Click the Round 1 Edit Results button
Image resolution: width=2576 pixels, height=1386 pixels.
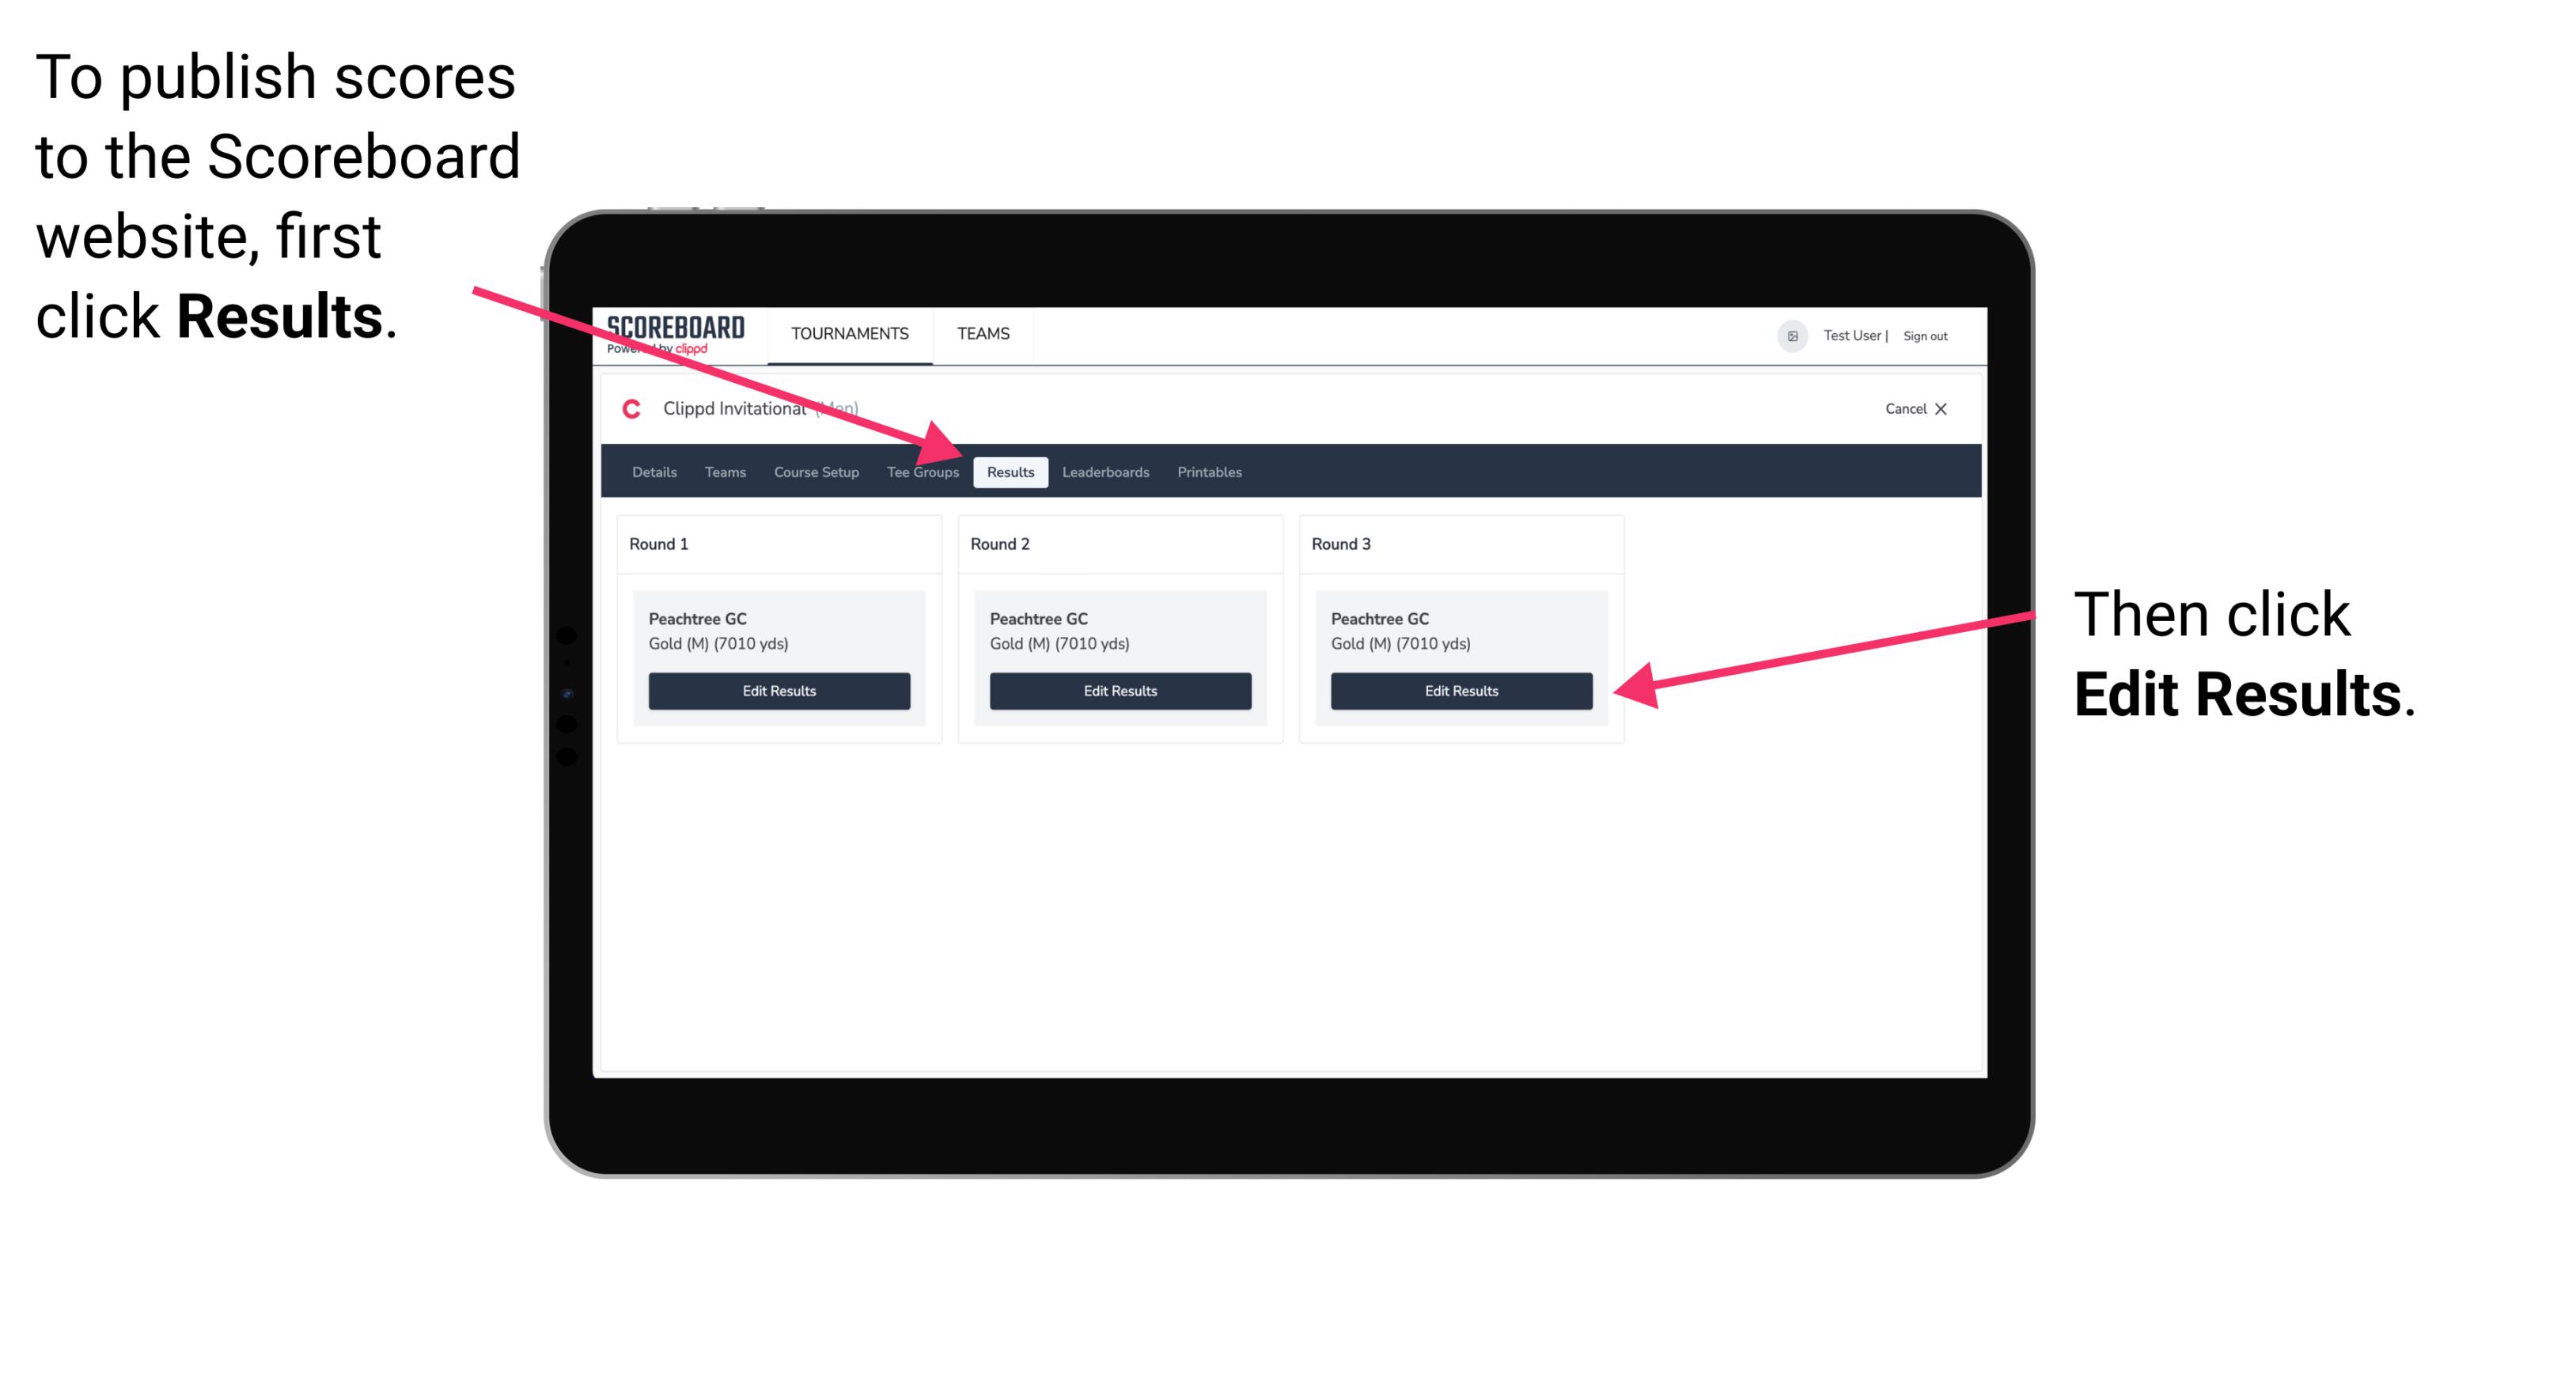tap(780, 691)
